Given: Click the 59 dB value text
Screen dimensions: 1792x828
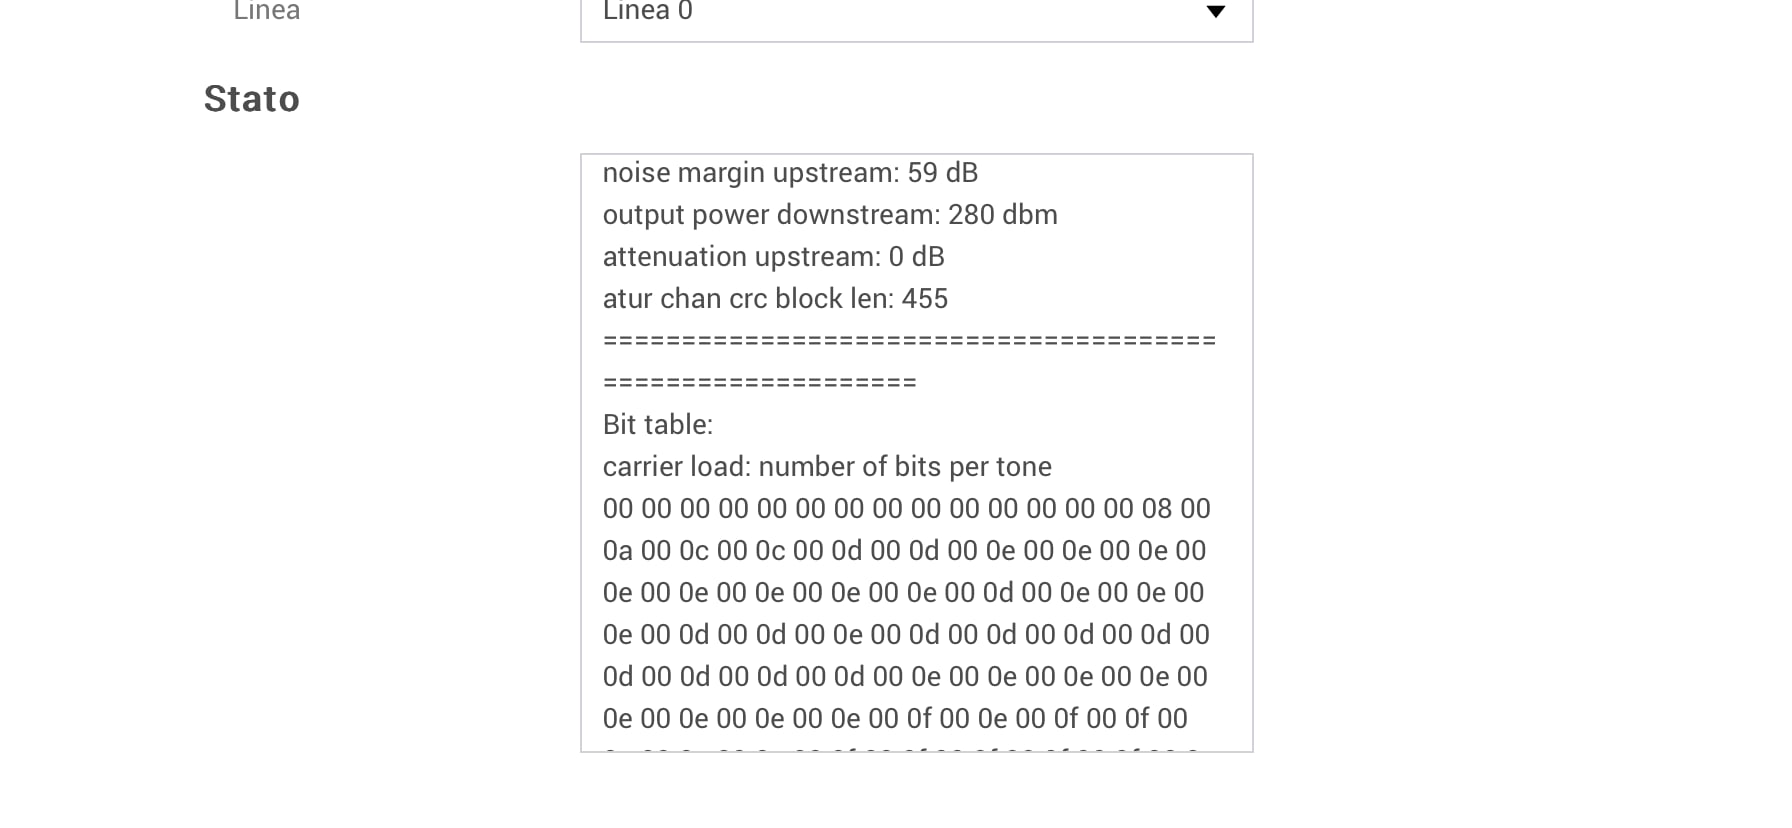Looking at the screenshot, I should [942, 173].
